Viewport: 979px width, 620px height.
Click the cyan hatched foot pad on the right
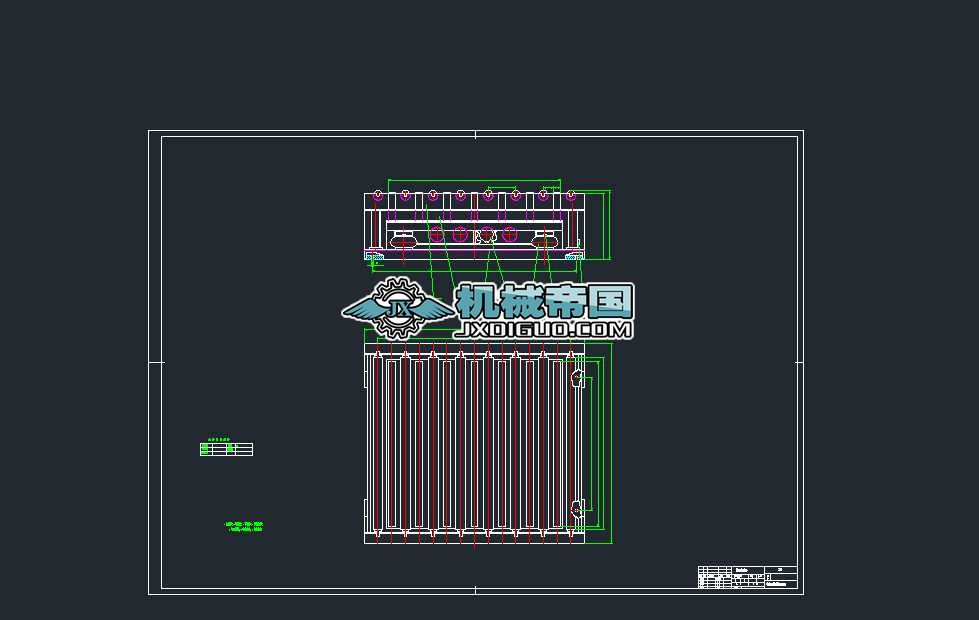coord(573,257)
